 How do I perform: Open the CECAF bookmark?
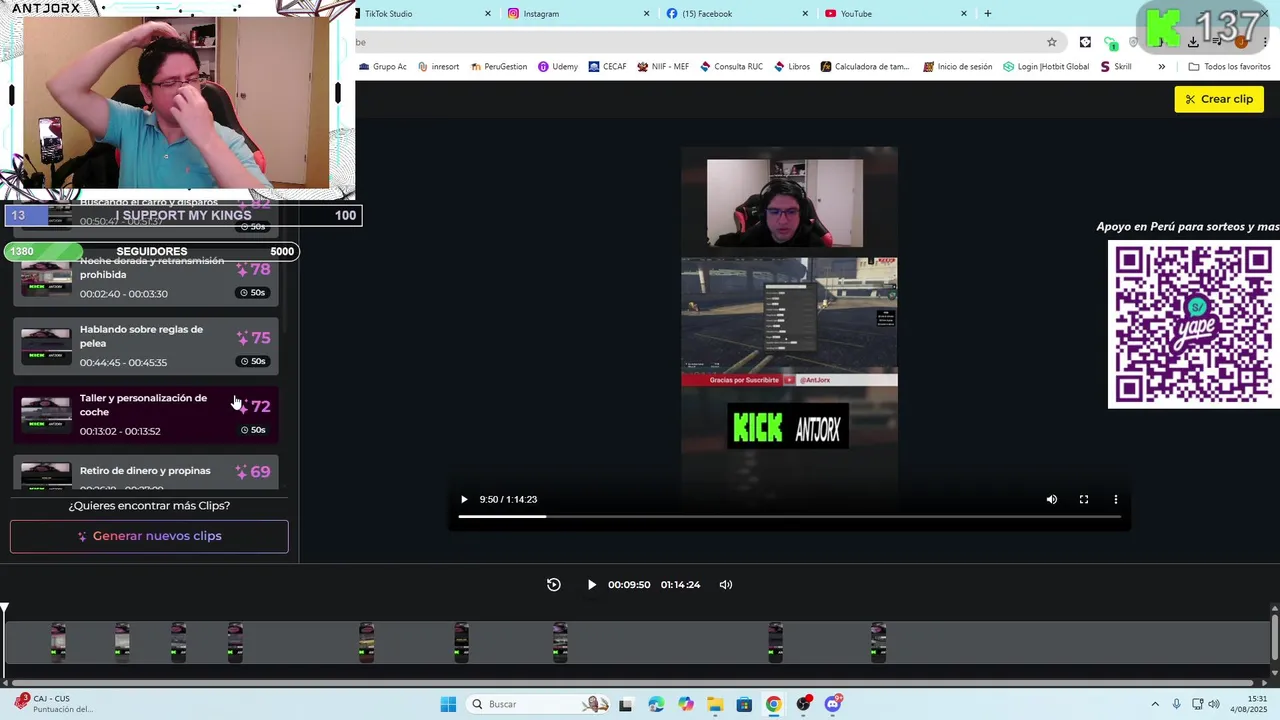click(607, 67)
